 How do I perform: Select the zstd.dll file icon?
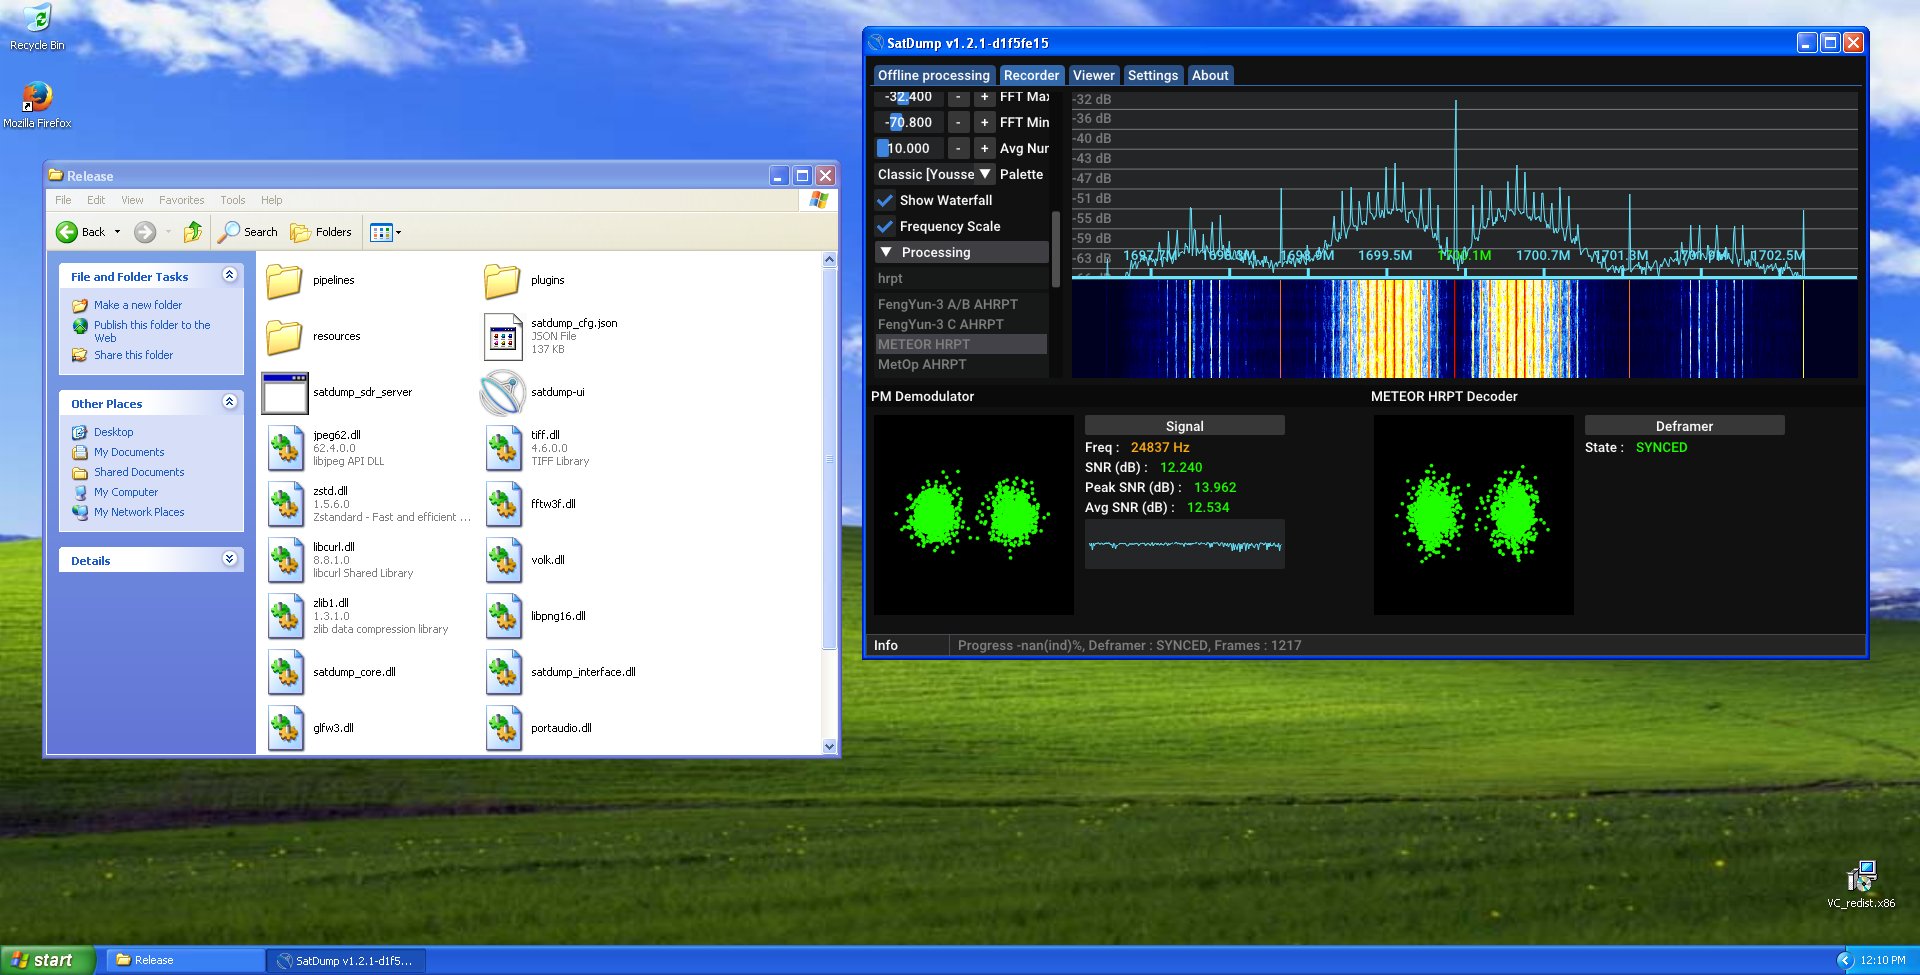(x=285, y=505)
